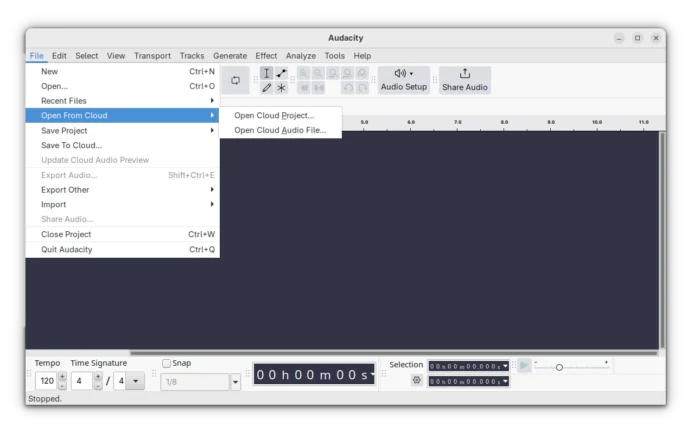Expand the snap value 1/8 dropdown

click(235, 381)
